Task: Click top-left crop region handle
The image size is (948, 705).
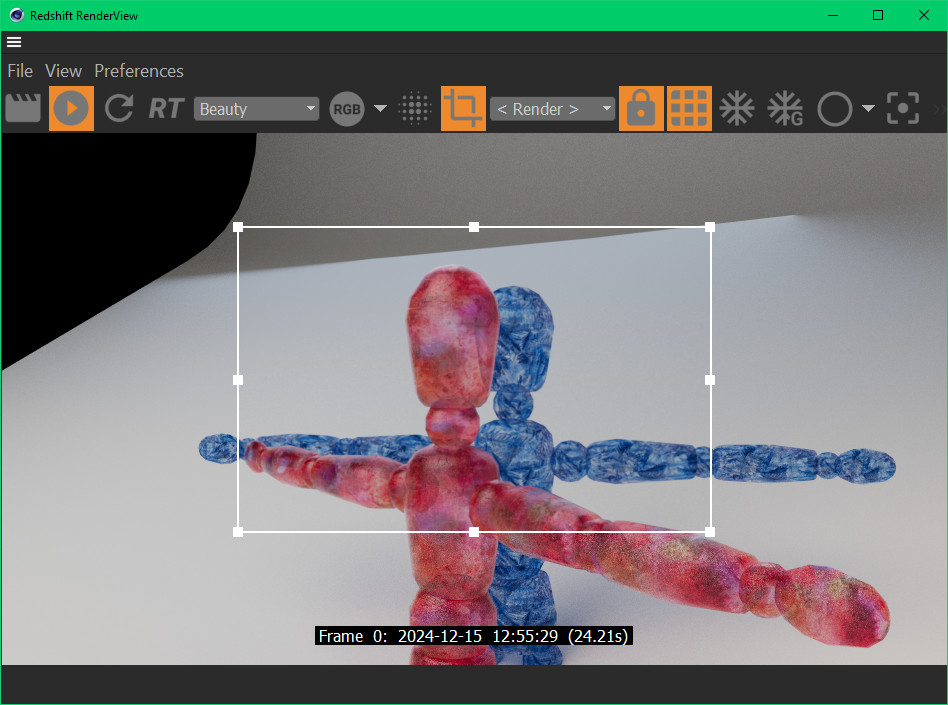Action: (238, 227)
